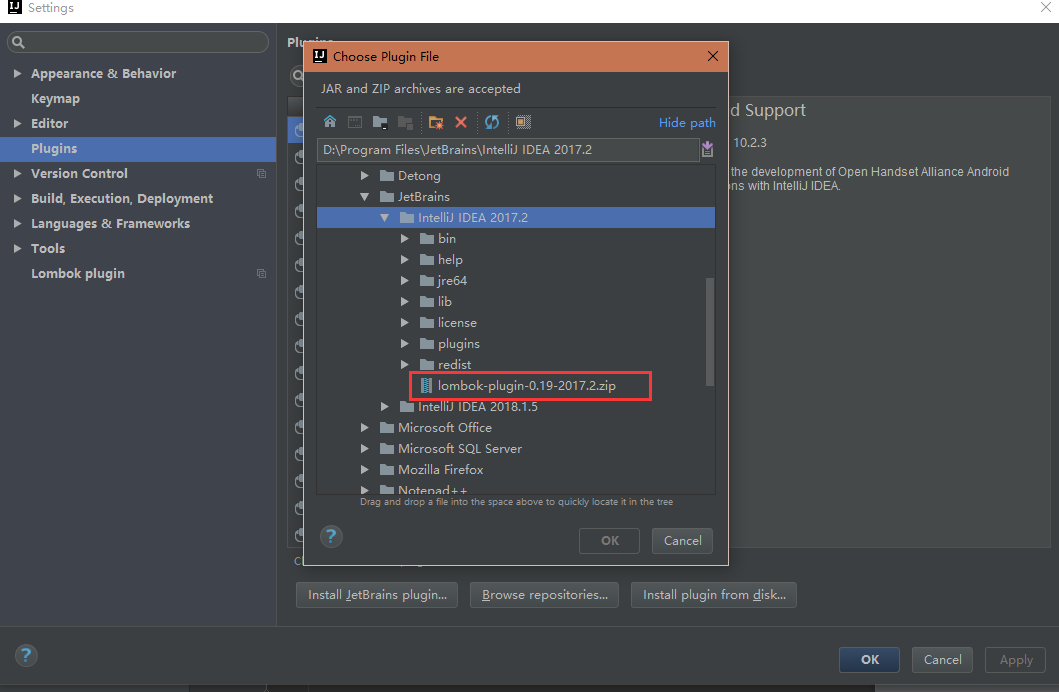Click OK in the Choose Plugin File dialog

click(609, 541)
